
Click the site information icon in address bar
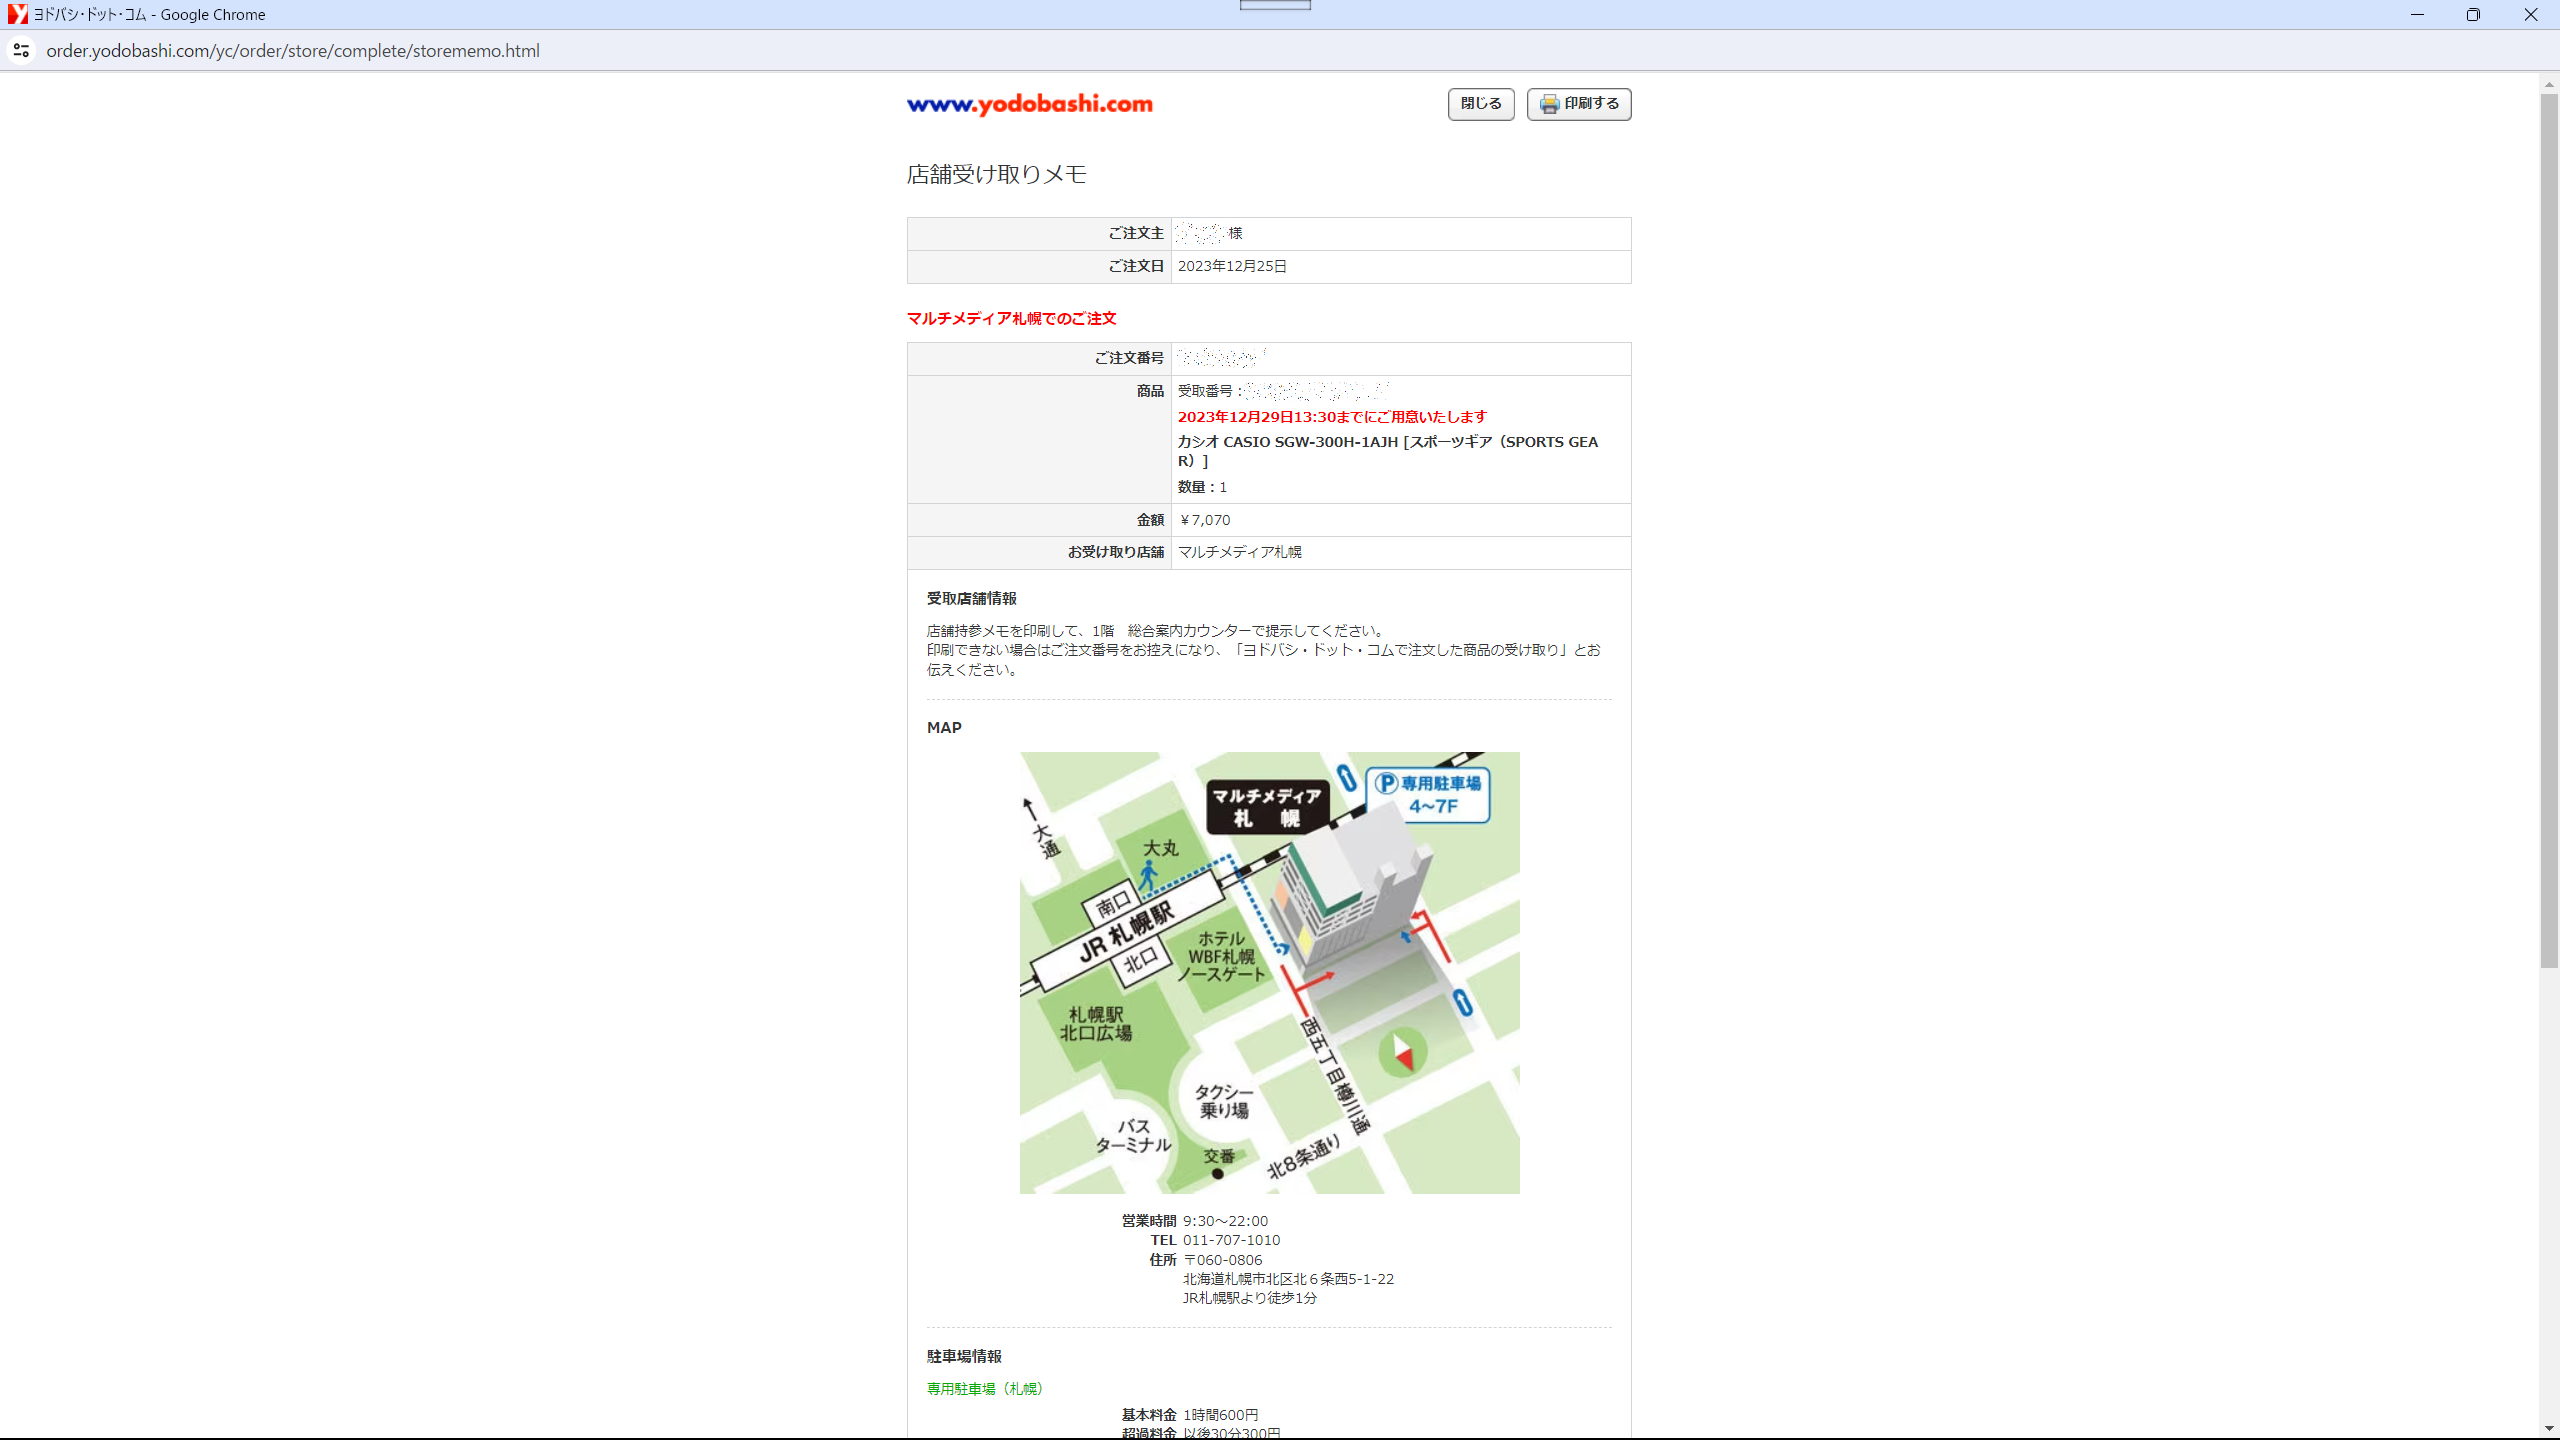pyautogui.click(x=21, y=50)
